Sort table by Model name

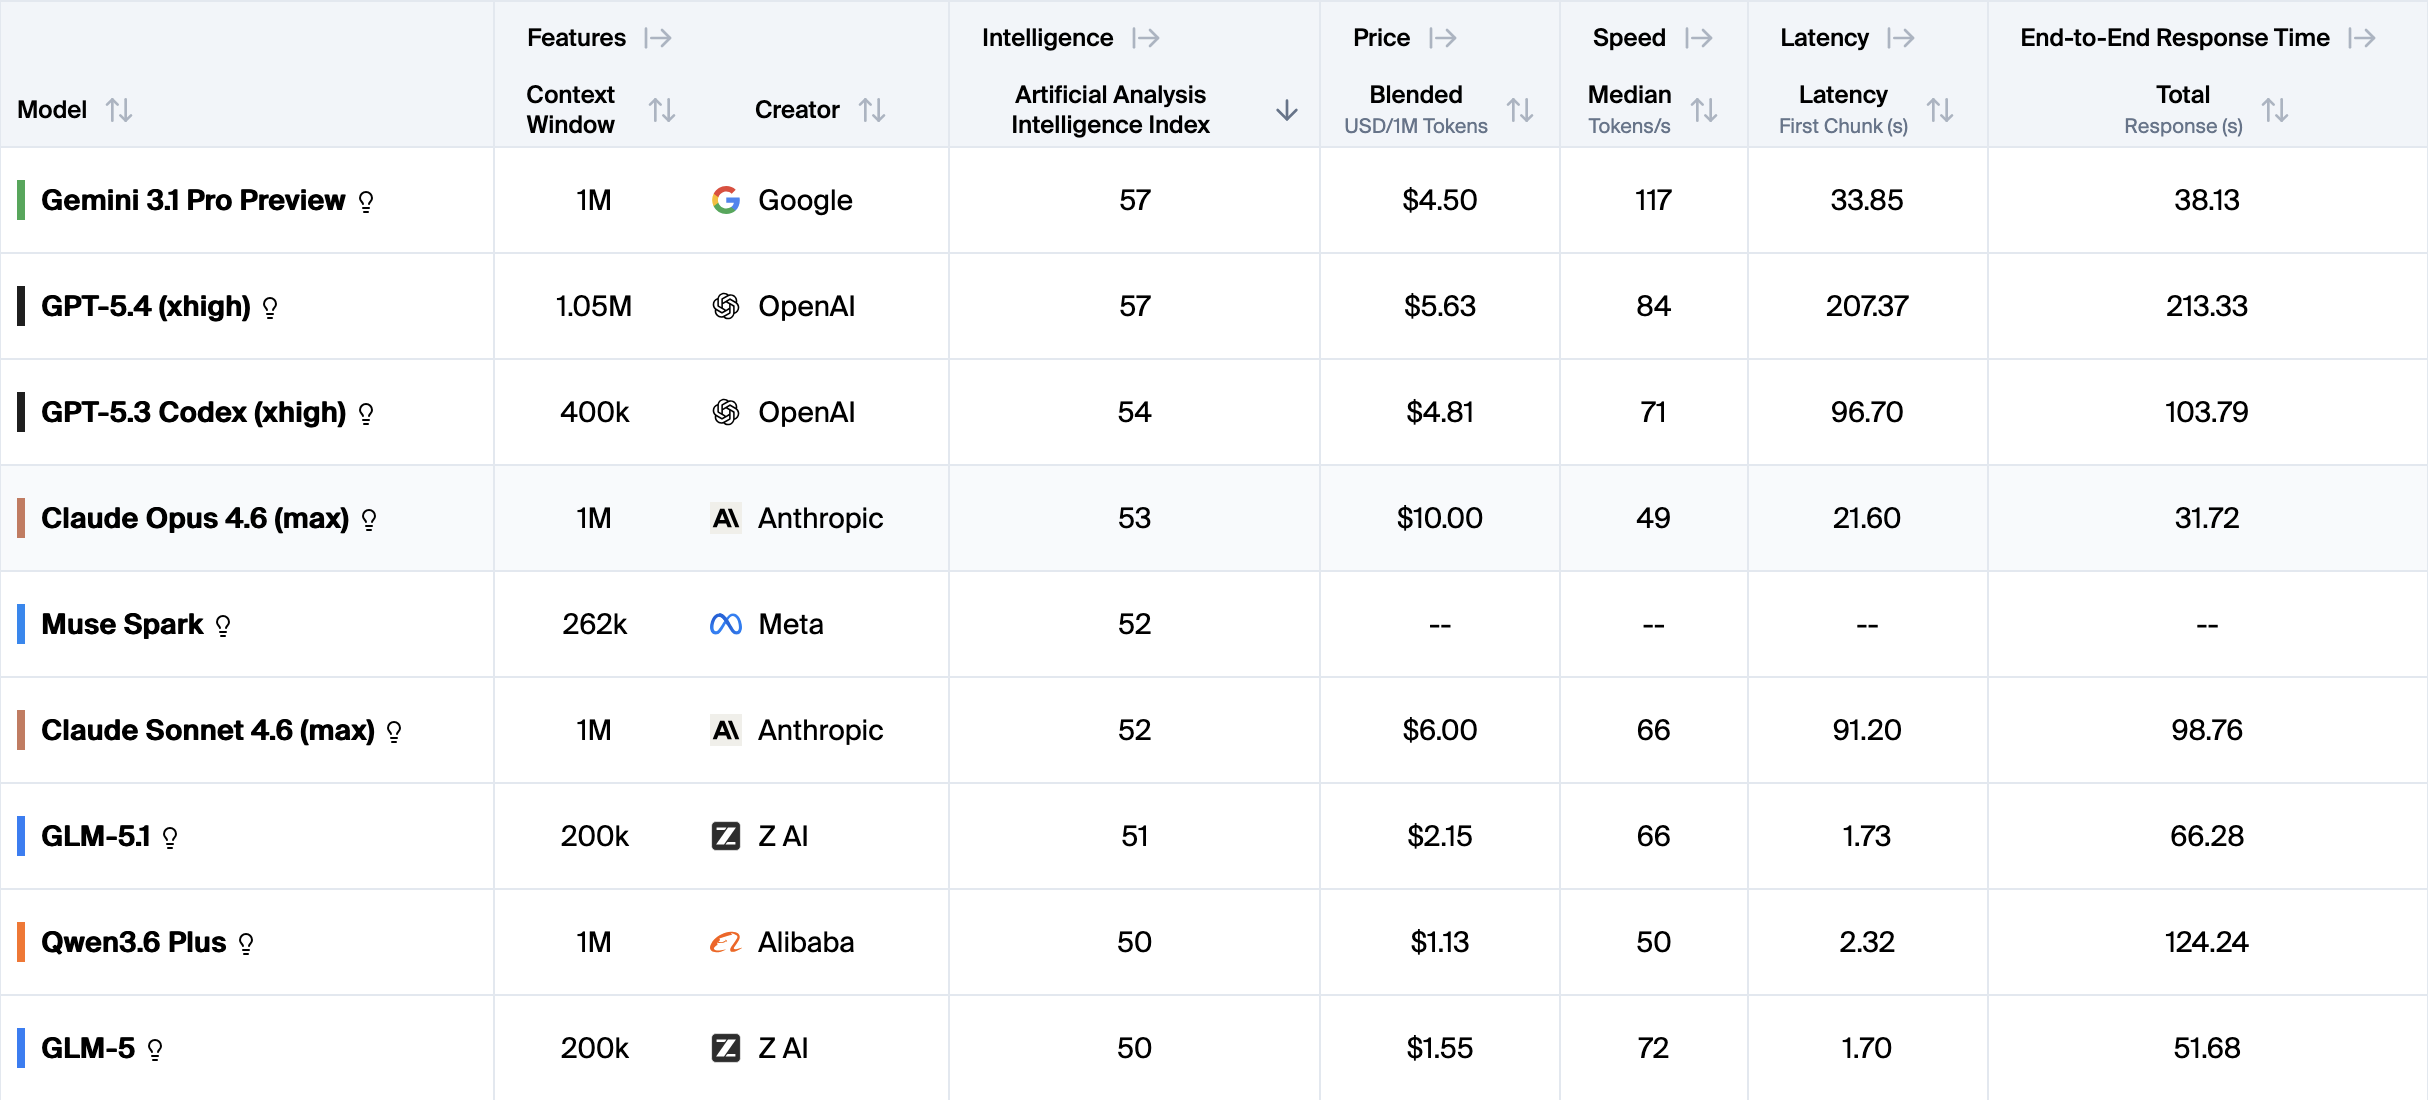point(119,110)
